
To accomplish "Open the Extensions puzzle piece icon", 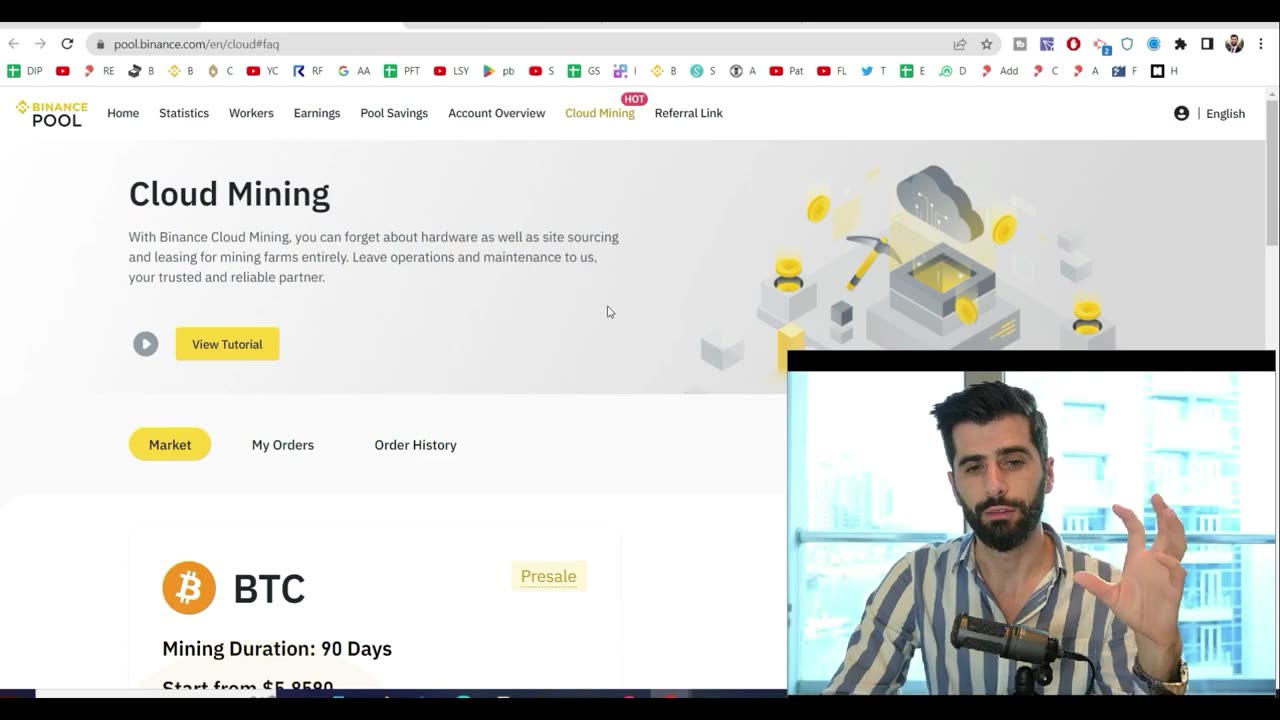I will (1180, 44).
